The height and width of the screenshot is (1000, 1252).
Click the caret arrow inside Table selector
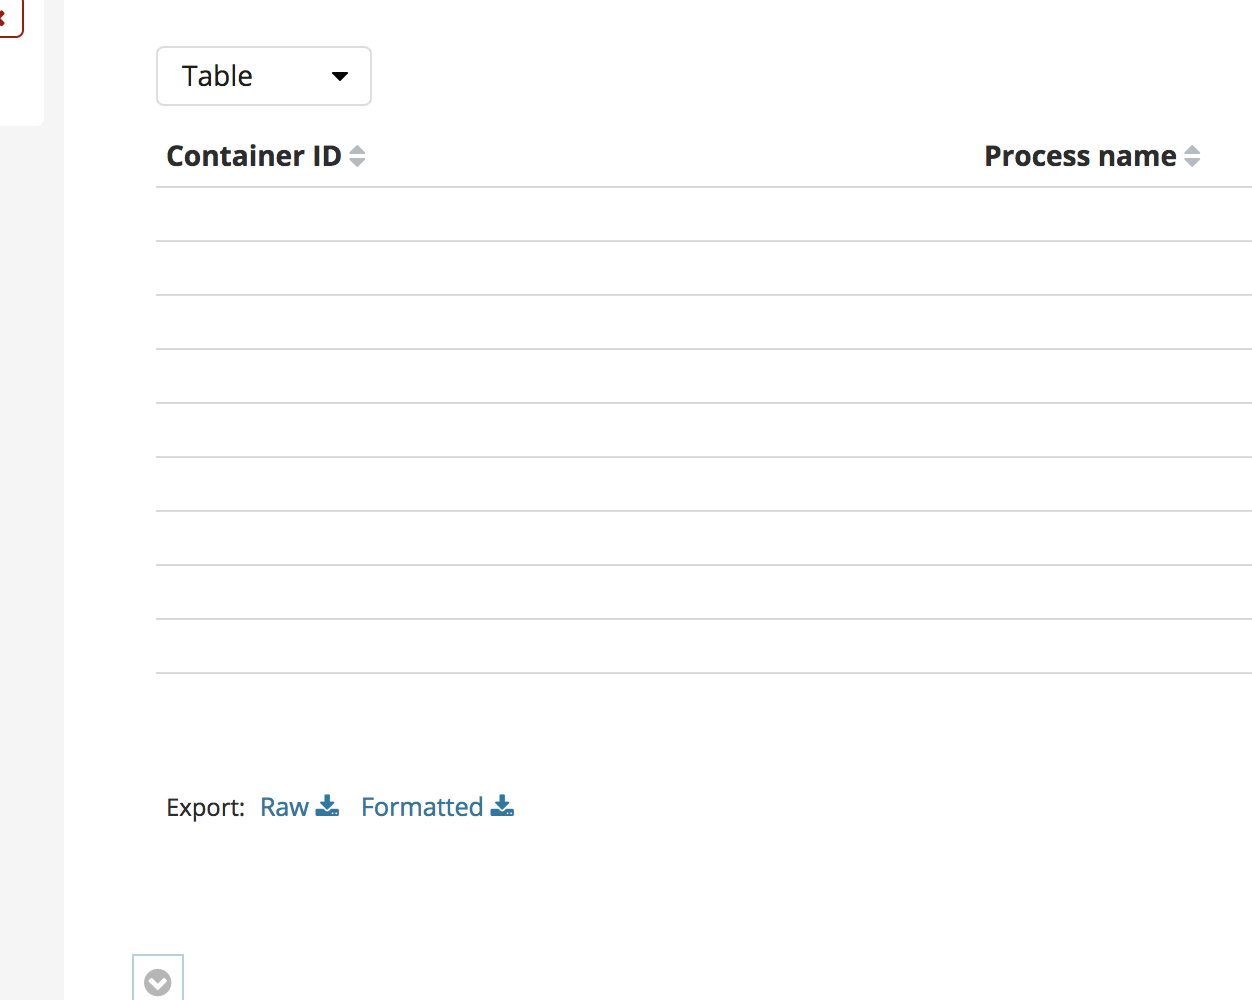point(340,76)
